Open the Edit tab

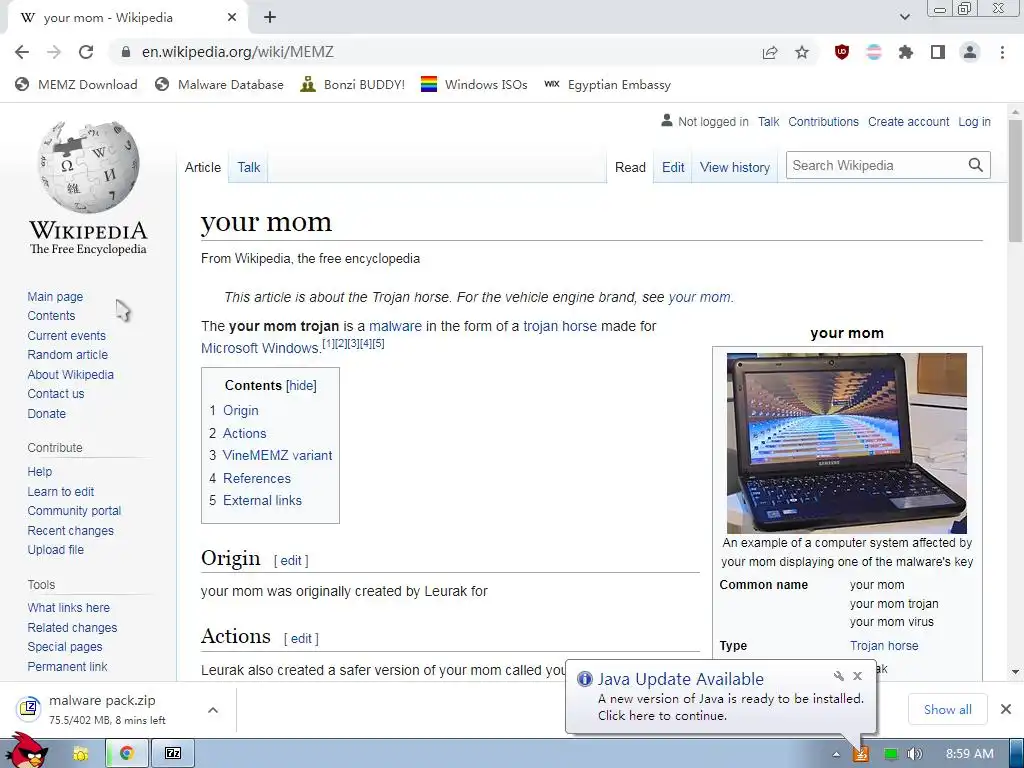[673, 167]
